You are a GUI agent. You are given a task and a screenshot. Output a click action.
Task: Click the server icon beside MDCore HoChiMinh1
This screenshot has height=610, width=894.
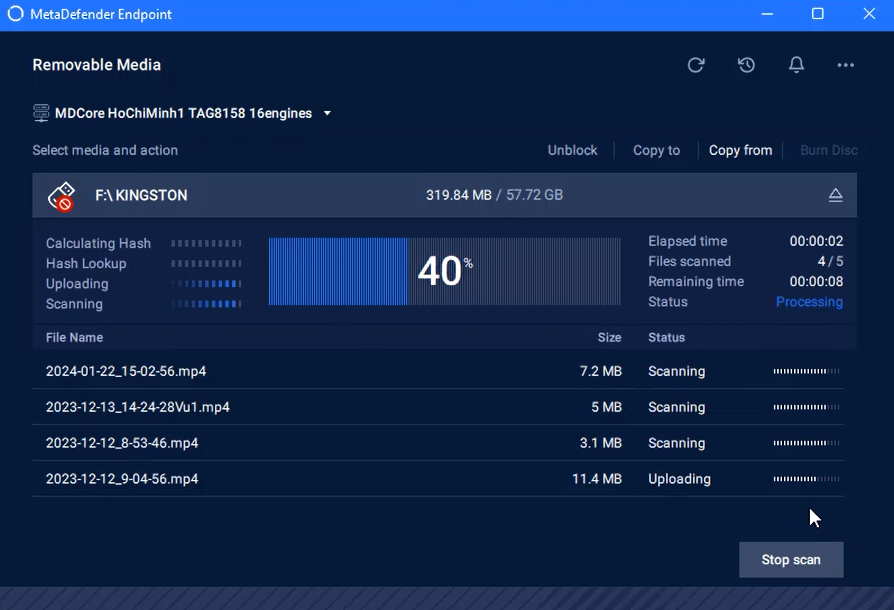point(41,113)
